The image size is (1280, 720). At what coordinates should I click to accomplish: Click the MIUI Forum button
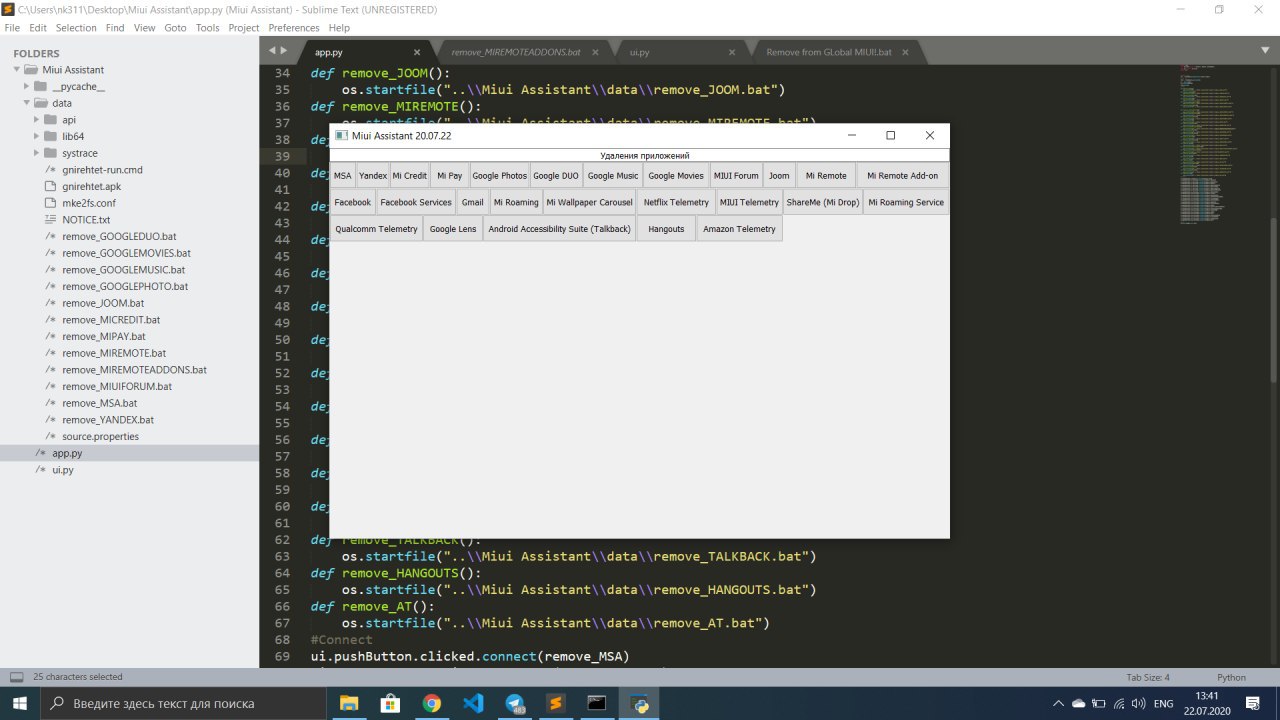(x=736, y=176)
